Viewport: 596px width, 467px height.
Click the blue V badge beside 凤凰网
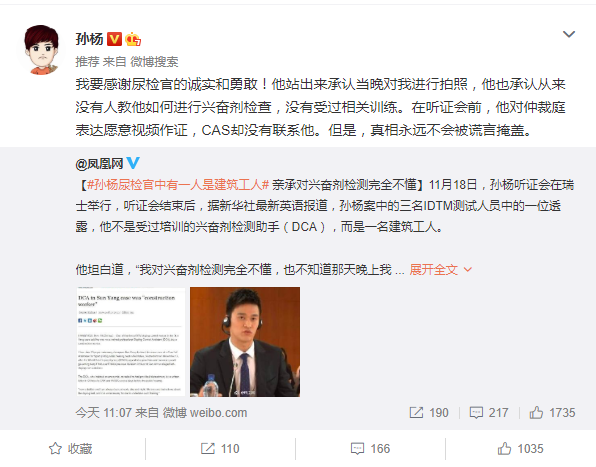[133, 163]
